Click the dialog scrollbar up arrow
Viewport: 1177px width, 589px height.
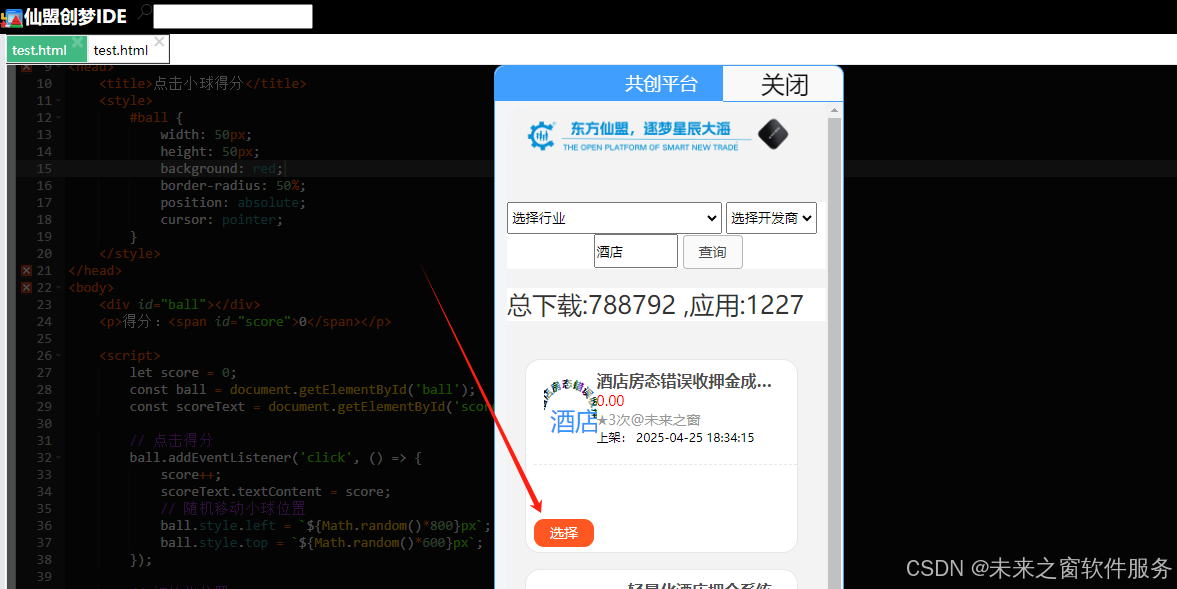[834, 110]
